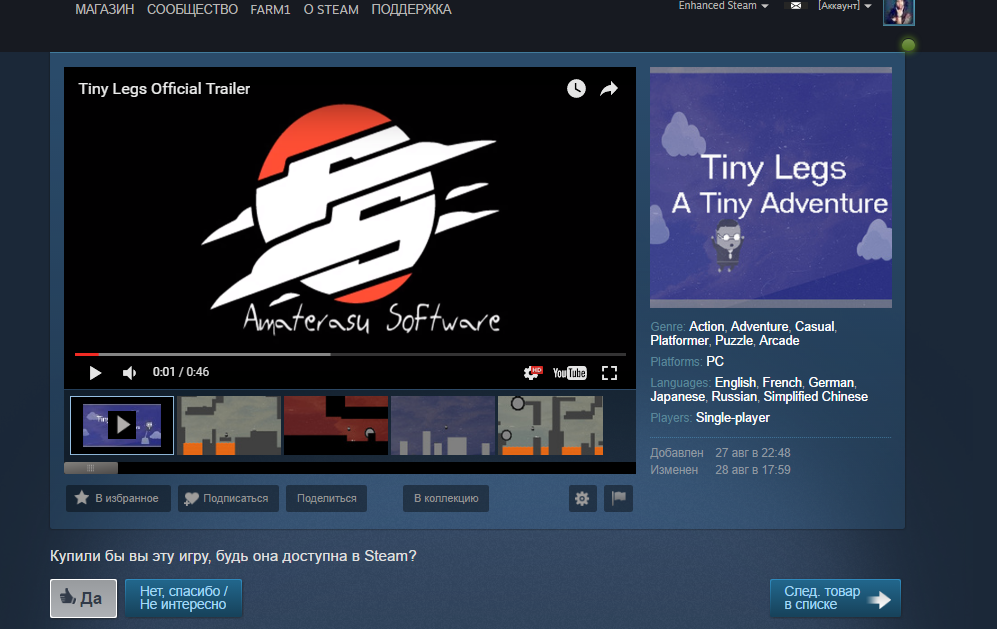Click the 'Puzzle' genre text
The image size is (997, 629).
(x=734, y=341)
